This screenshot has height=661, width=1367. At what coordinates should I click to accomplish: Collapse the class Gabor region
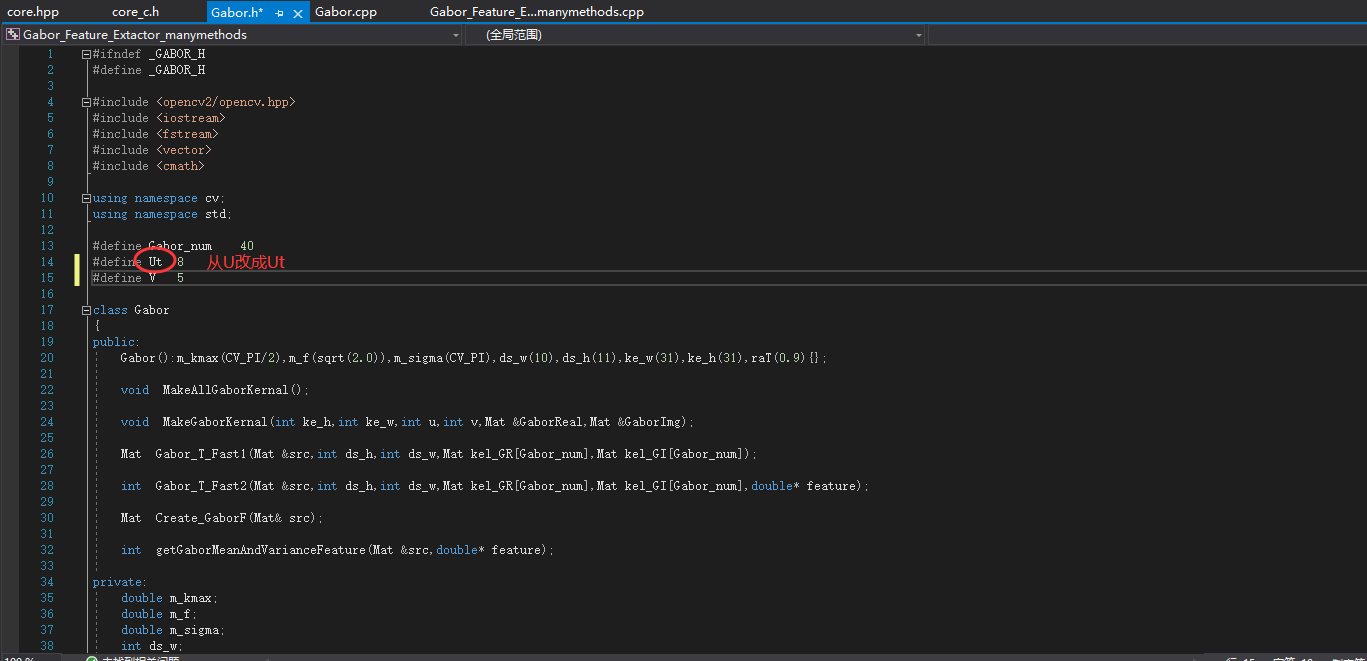tap(86, 310)
